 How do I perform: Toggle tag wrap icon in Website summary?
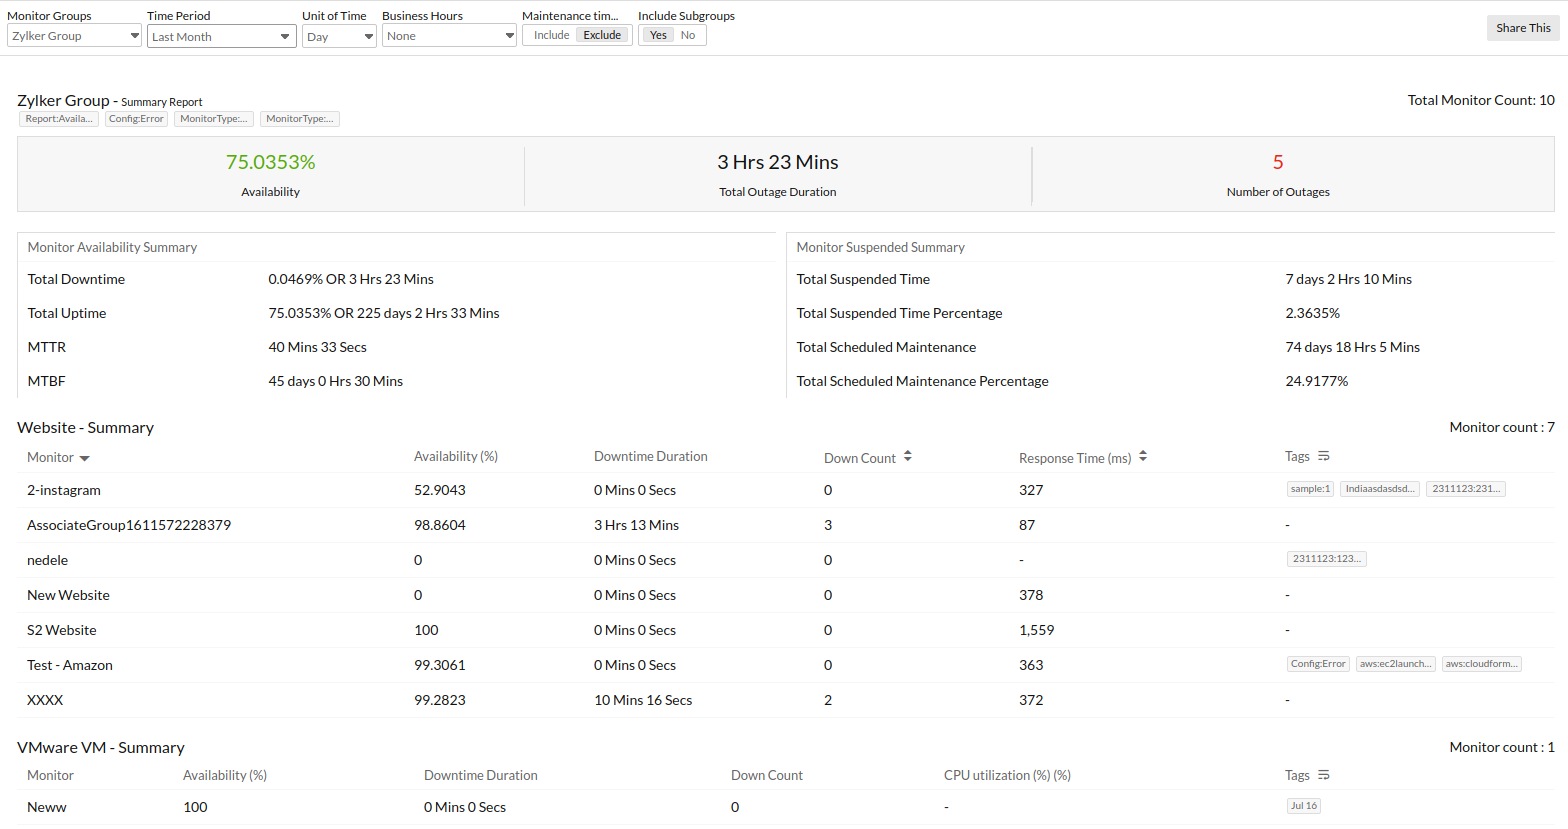pyautogui.click(x=1324, y=456)
